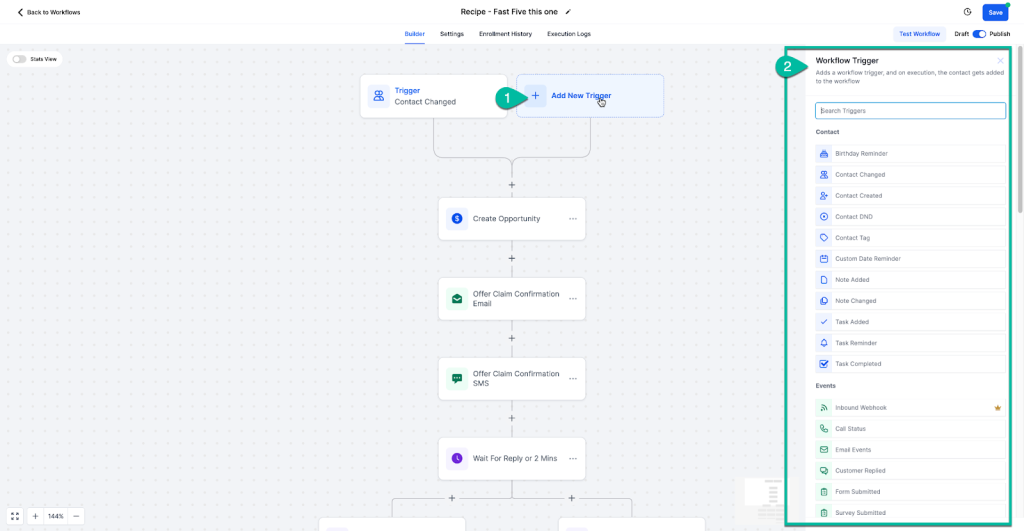The image size is (1024, 531).
Task: Toggle the Draft/Publish switch
Action: 979,34
